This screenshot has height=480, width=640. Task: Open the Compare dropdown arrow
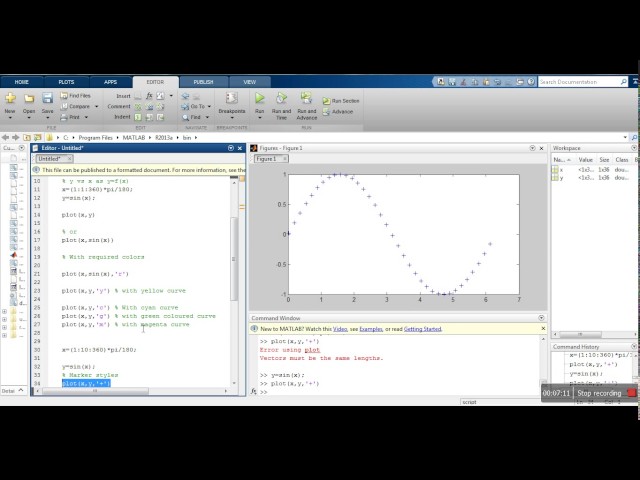[x=97, y=107]
